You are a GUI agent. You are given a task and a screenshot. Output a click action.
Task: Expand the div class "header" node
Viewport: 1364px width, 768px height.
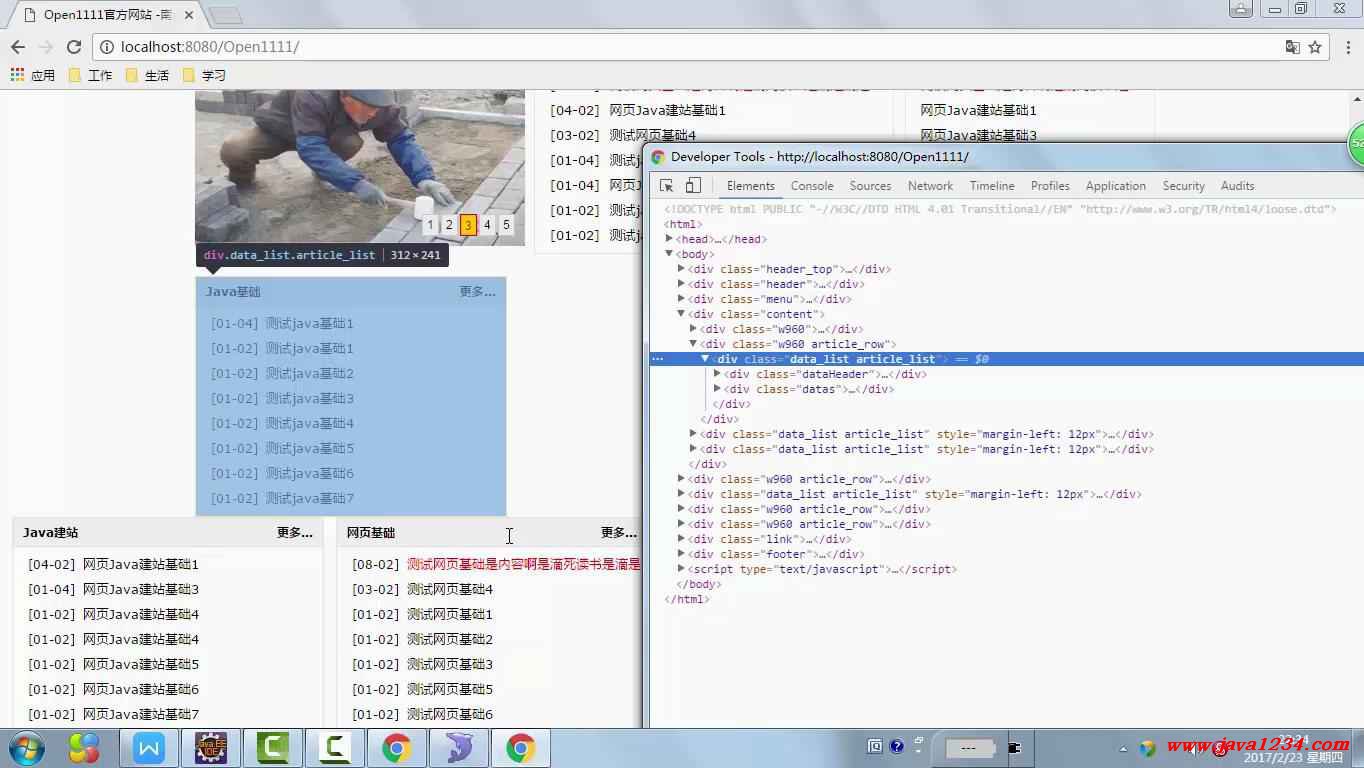(681, 284)
